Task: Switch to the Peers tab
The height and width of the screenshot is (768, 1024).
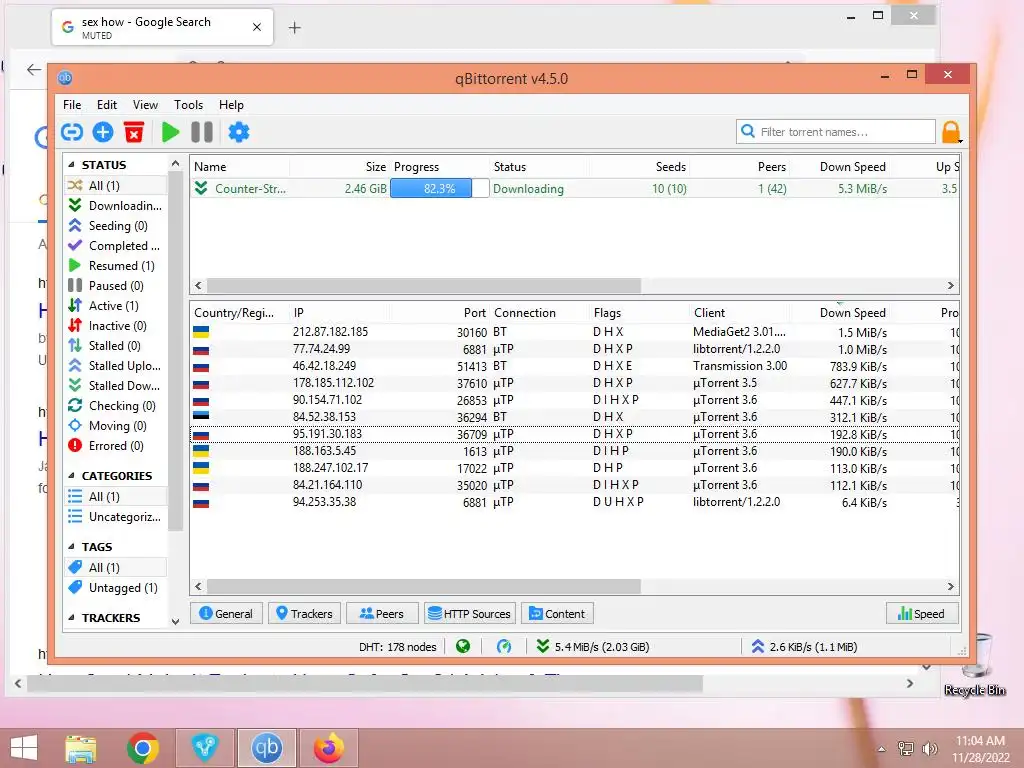Action: [x=382, y=614]
